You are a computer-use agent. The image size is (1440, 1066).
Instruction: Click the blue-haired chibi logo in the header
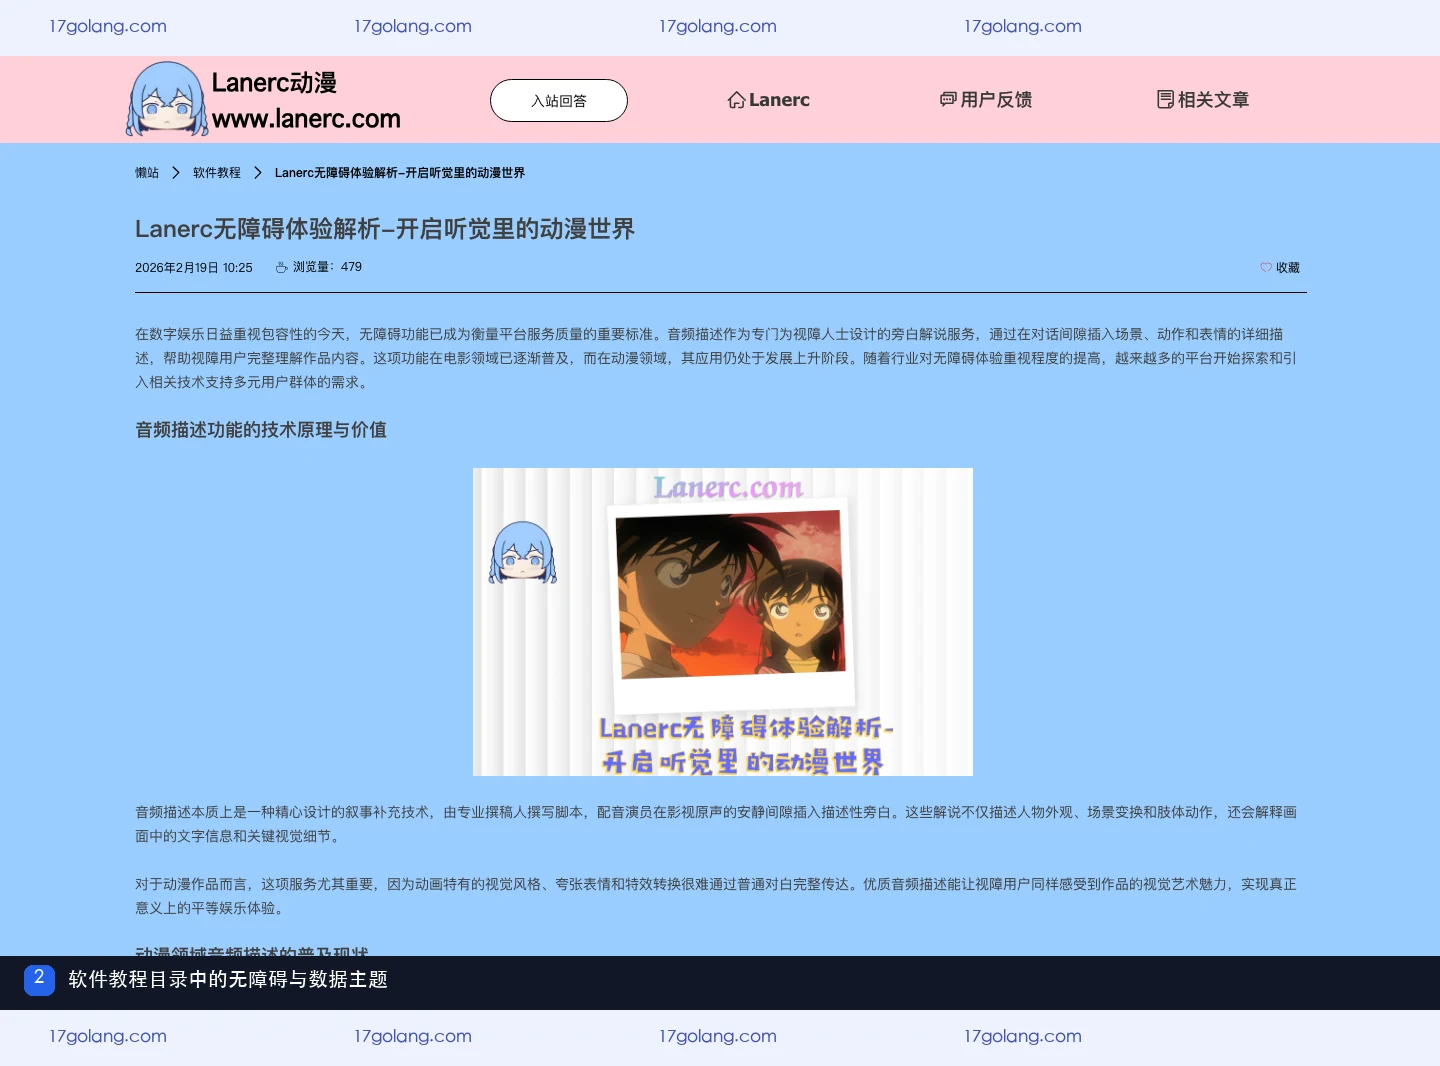click(166, 99)
